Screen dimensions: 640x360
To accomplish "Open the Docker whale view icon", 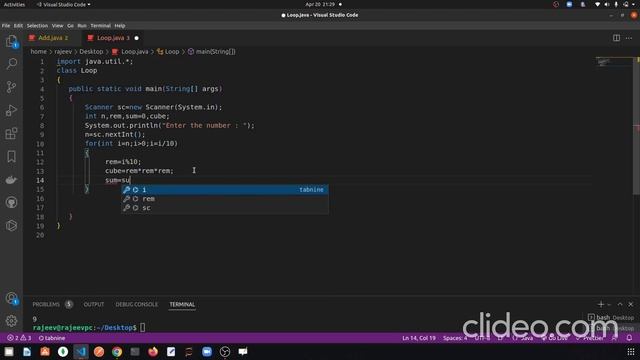I will point(11,180).
